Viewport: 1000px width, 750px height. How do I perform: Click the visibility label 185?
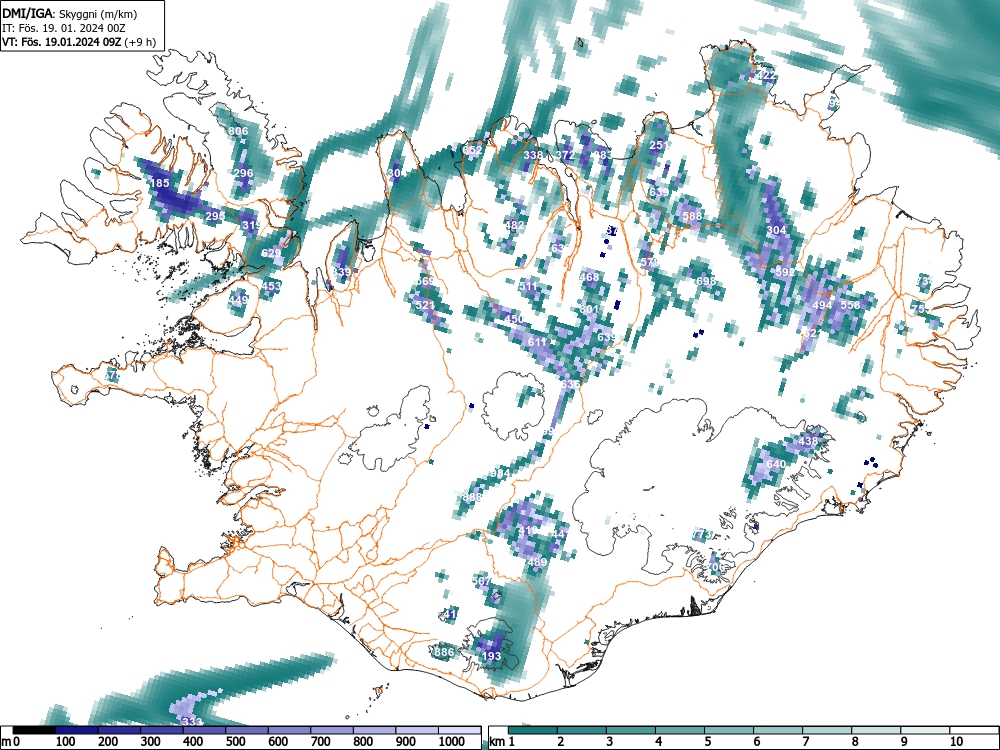(160, 183)
